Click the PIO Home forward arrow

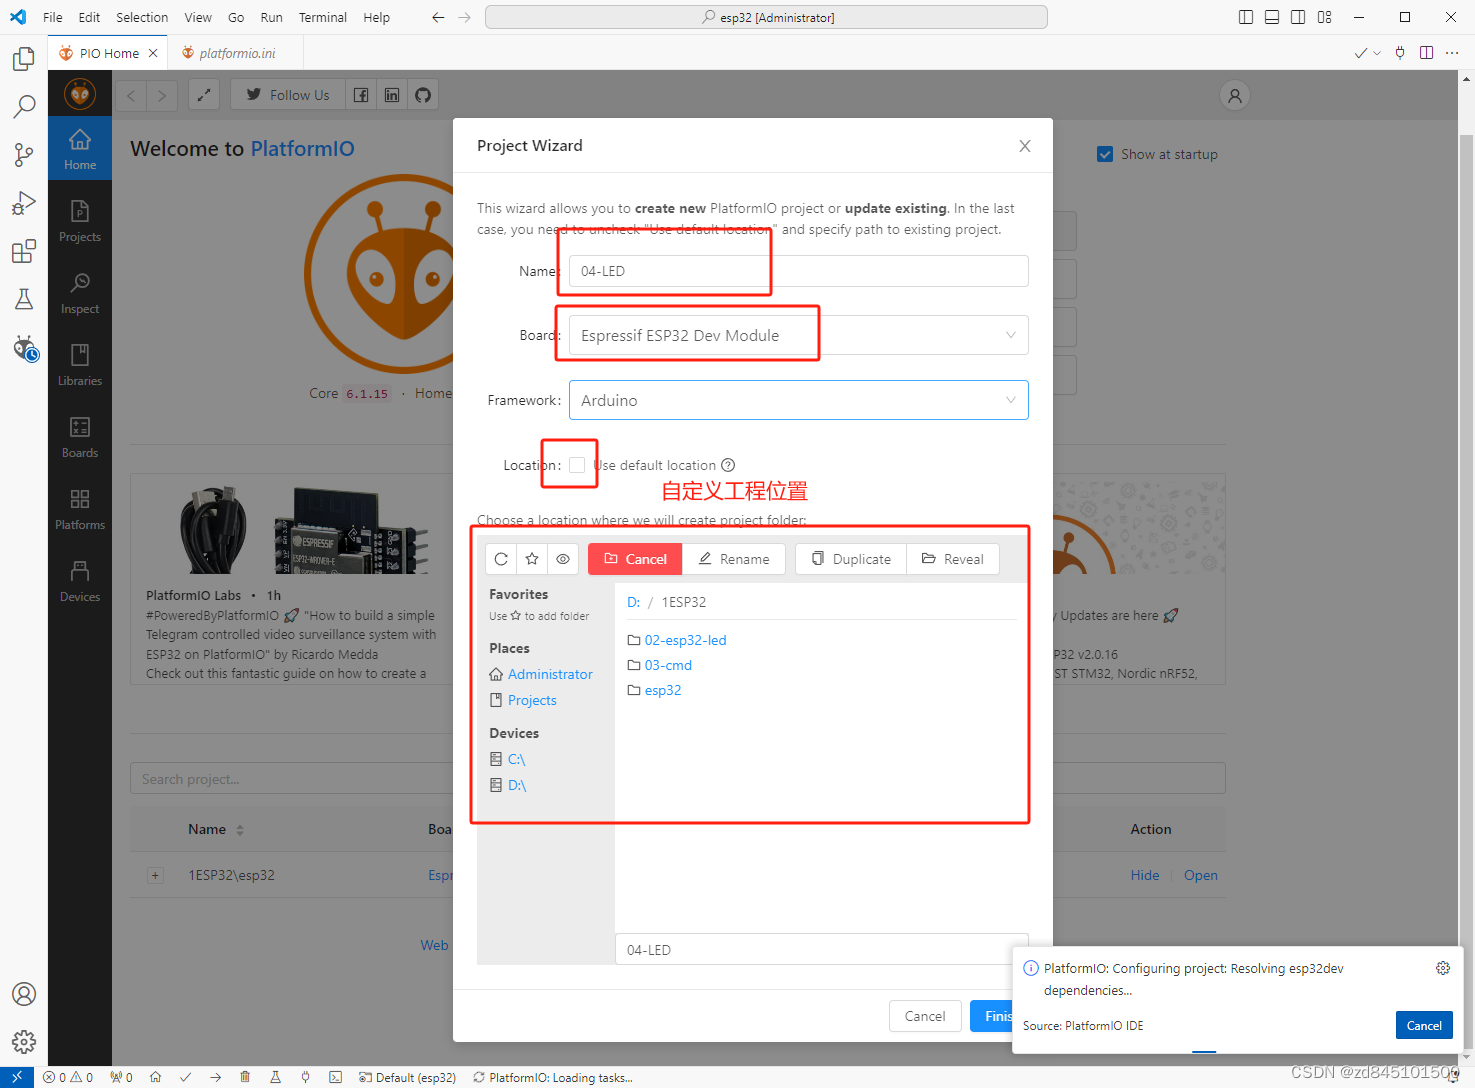[x=163, y=95]
